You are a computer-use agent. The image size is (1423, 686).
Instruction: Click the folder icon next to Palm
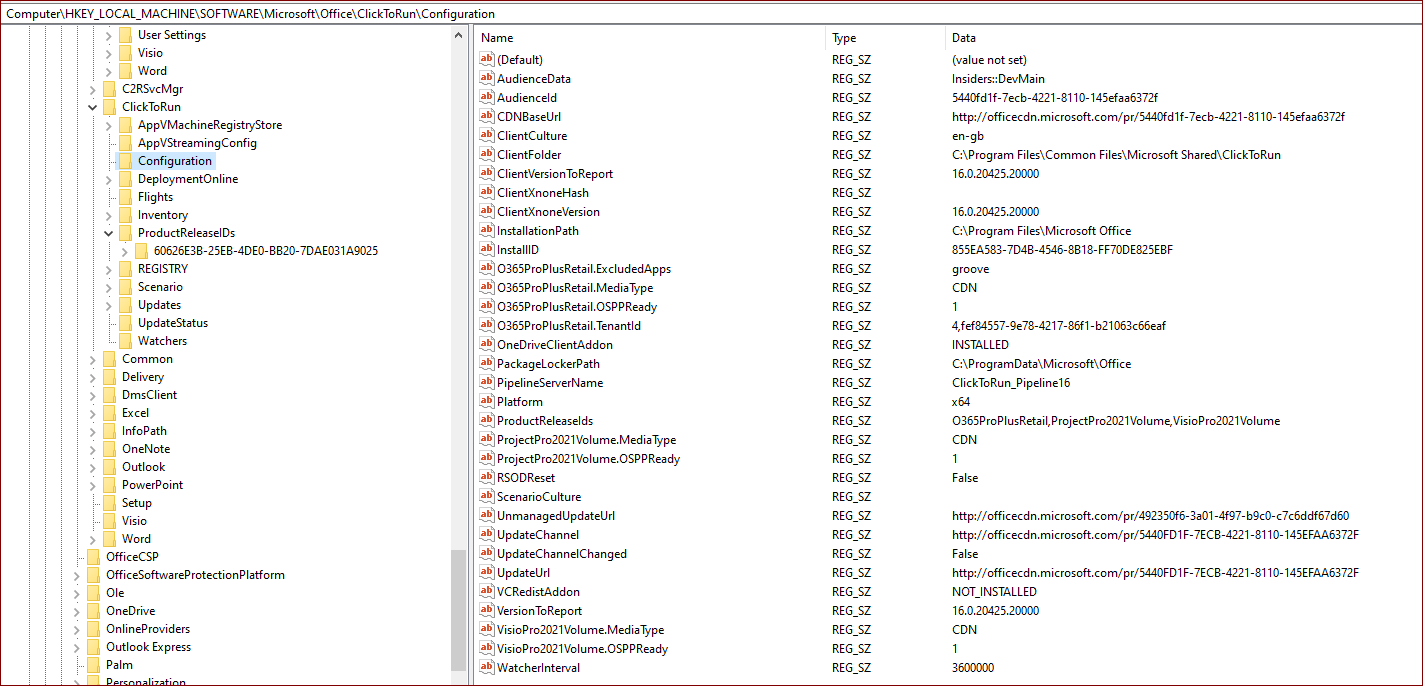pos(94,665)
